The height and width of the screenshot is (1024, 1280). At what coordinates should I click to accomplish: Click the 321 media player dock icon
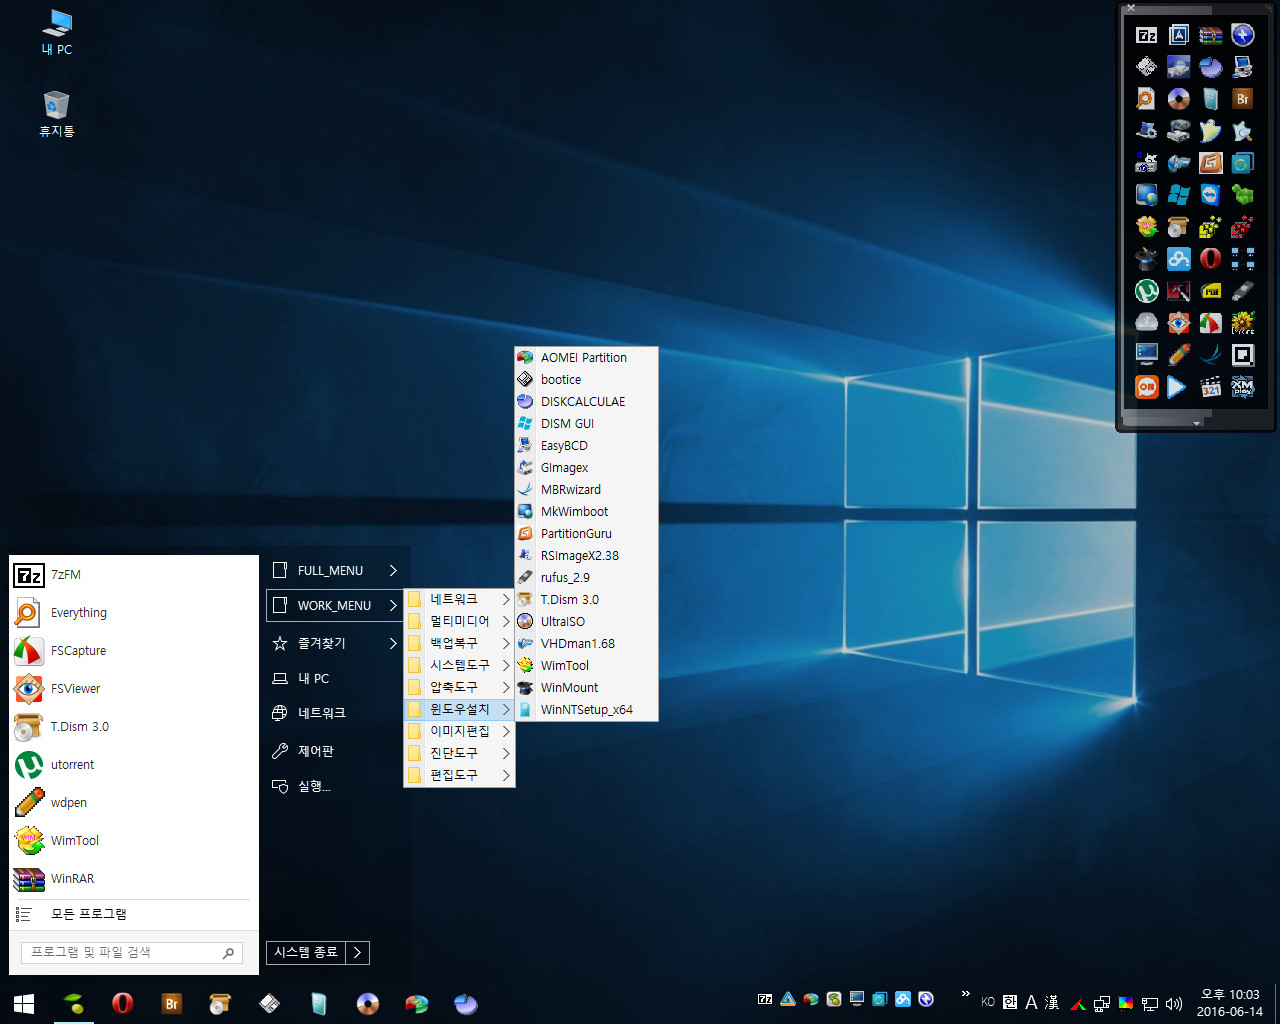tap(1211, 387)
